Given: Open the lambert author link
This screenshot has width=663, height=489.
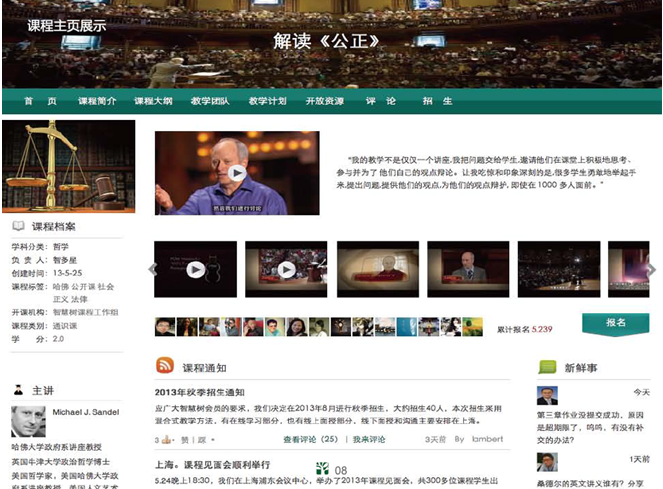Looking at the screenshot, I should click(x=488, y=439).
